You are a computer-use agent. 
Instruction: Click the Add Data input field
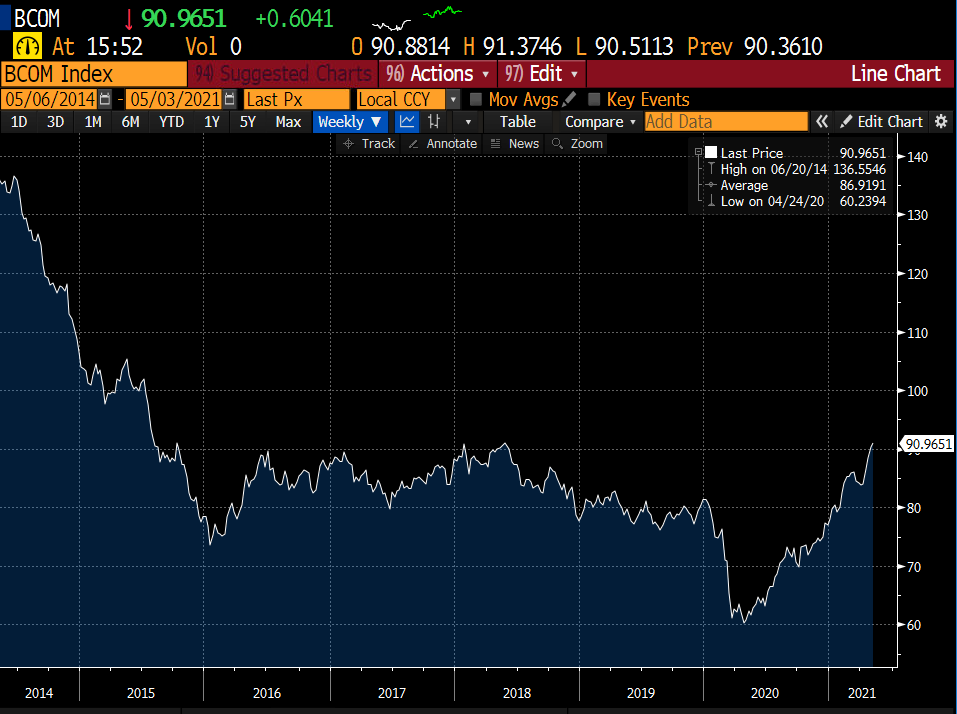point(726,121)
